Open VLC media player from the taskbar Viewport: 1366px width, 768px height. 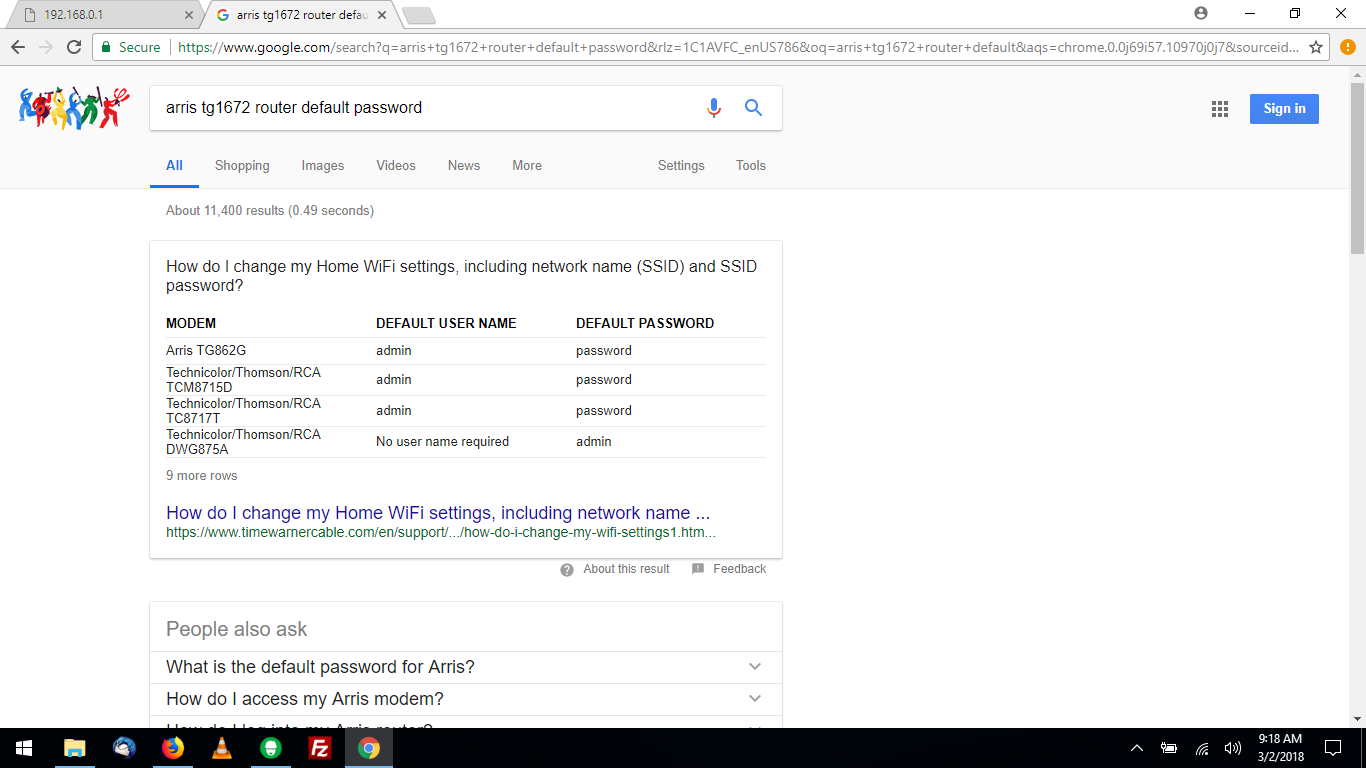[x=222, y=748]
